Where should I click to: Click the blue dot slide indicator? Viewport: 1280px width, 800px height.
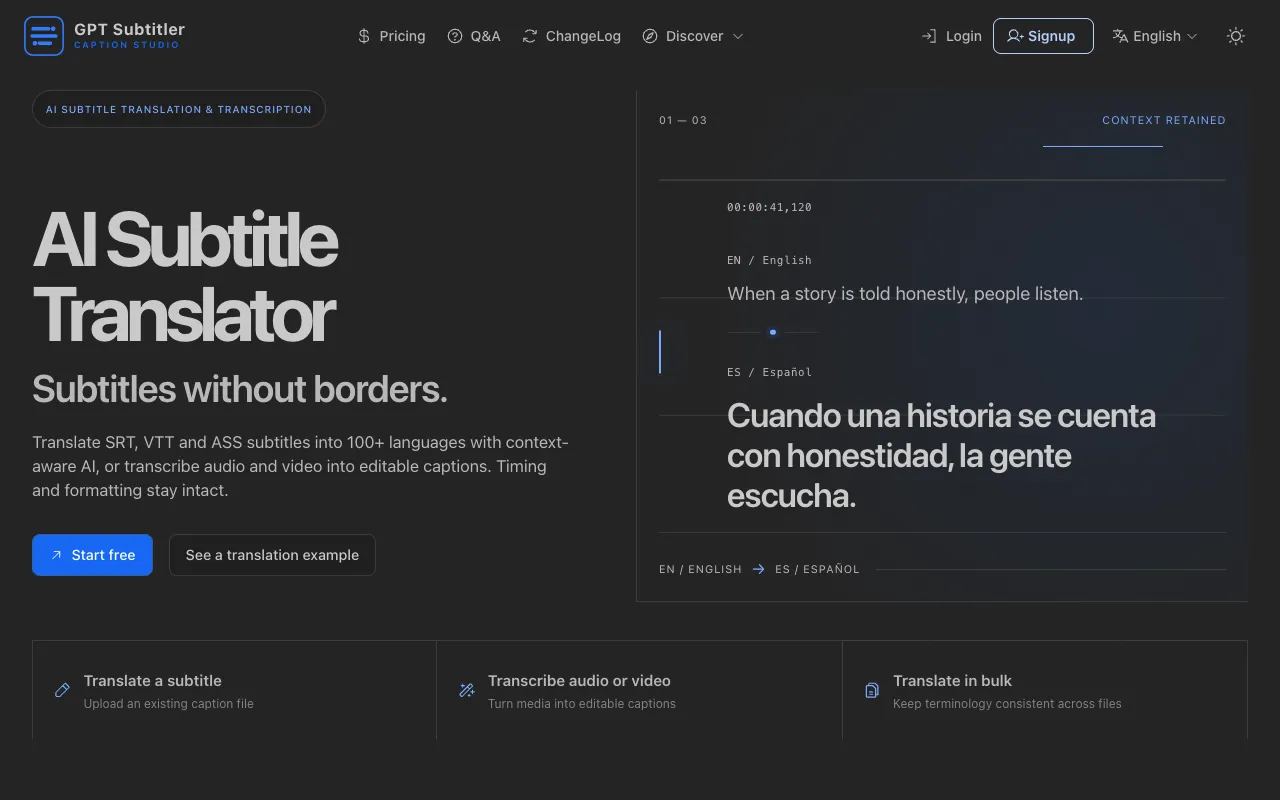click(x=773, y=332)
